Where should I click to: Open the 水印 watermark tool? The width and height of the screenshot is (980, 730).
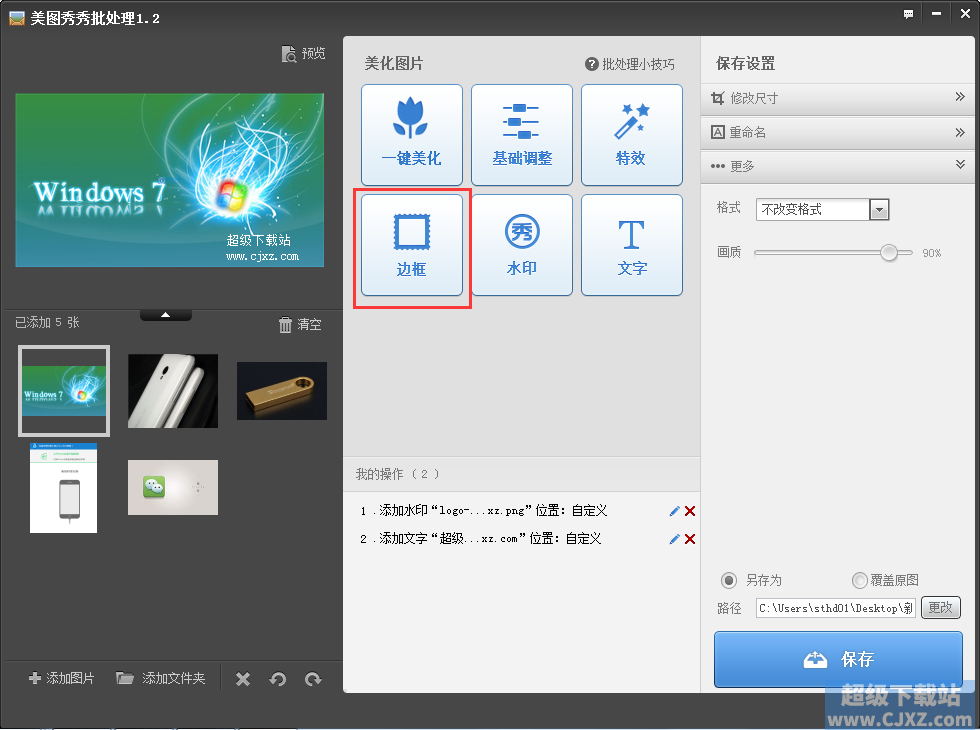click(x=522, y=245)
